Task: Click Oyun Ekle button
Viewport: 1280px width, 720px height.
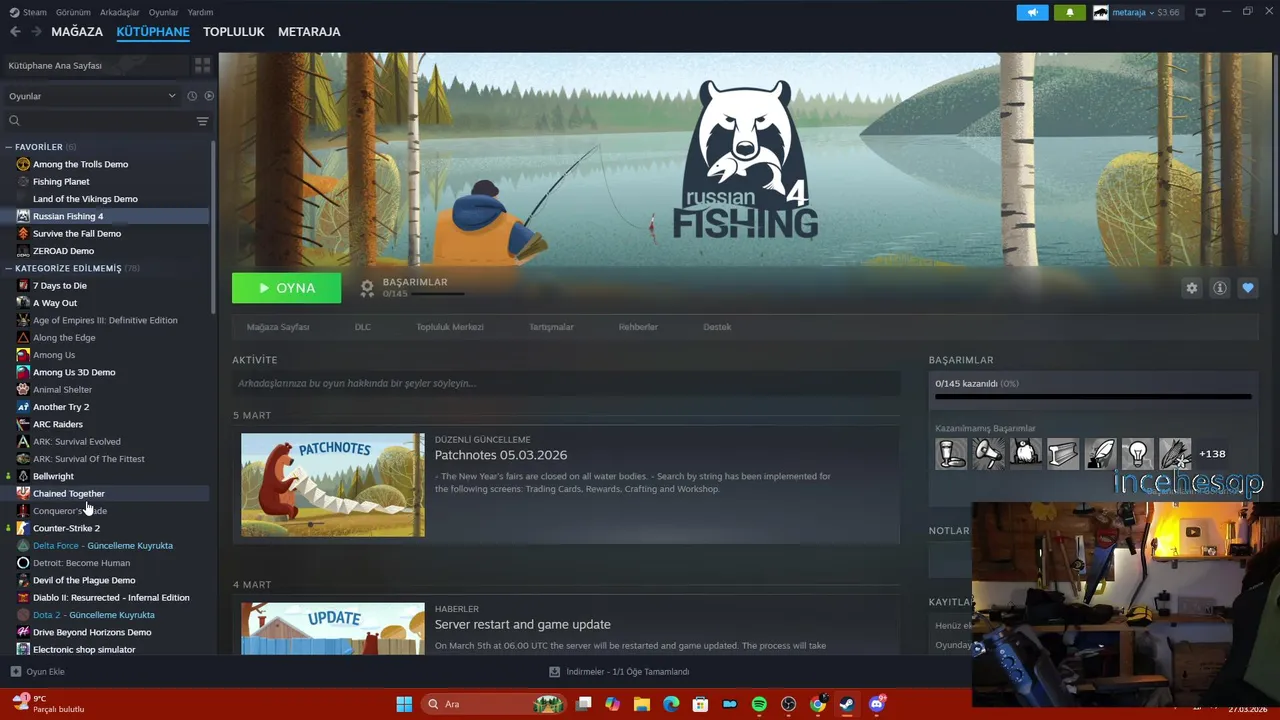Action: [38, 672]
